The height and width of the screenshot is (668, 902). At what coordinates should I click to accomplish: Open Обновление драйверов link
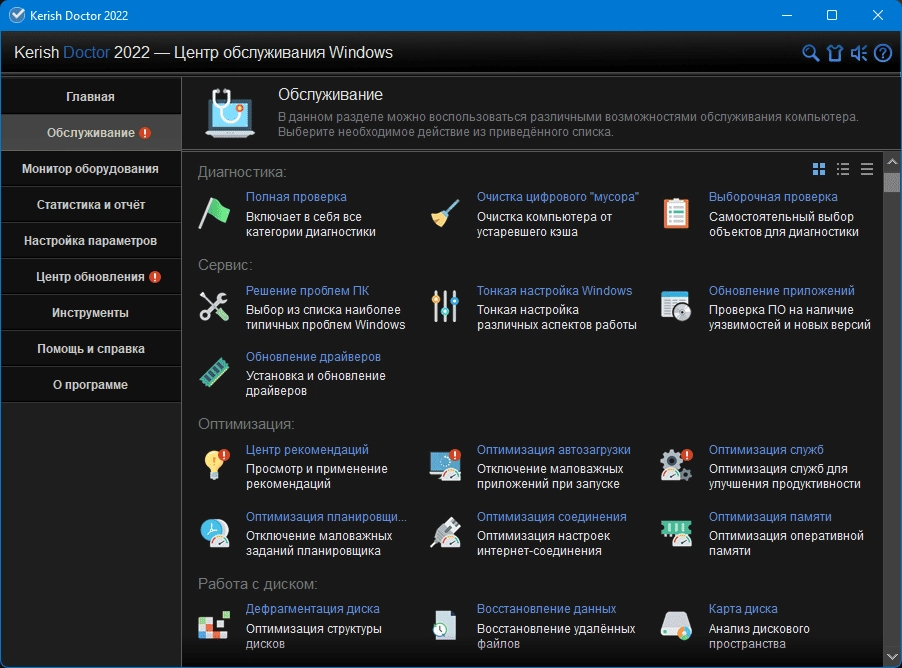point(314,357)
